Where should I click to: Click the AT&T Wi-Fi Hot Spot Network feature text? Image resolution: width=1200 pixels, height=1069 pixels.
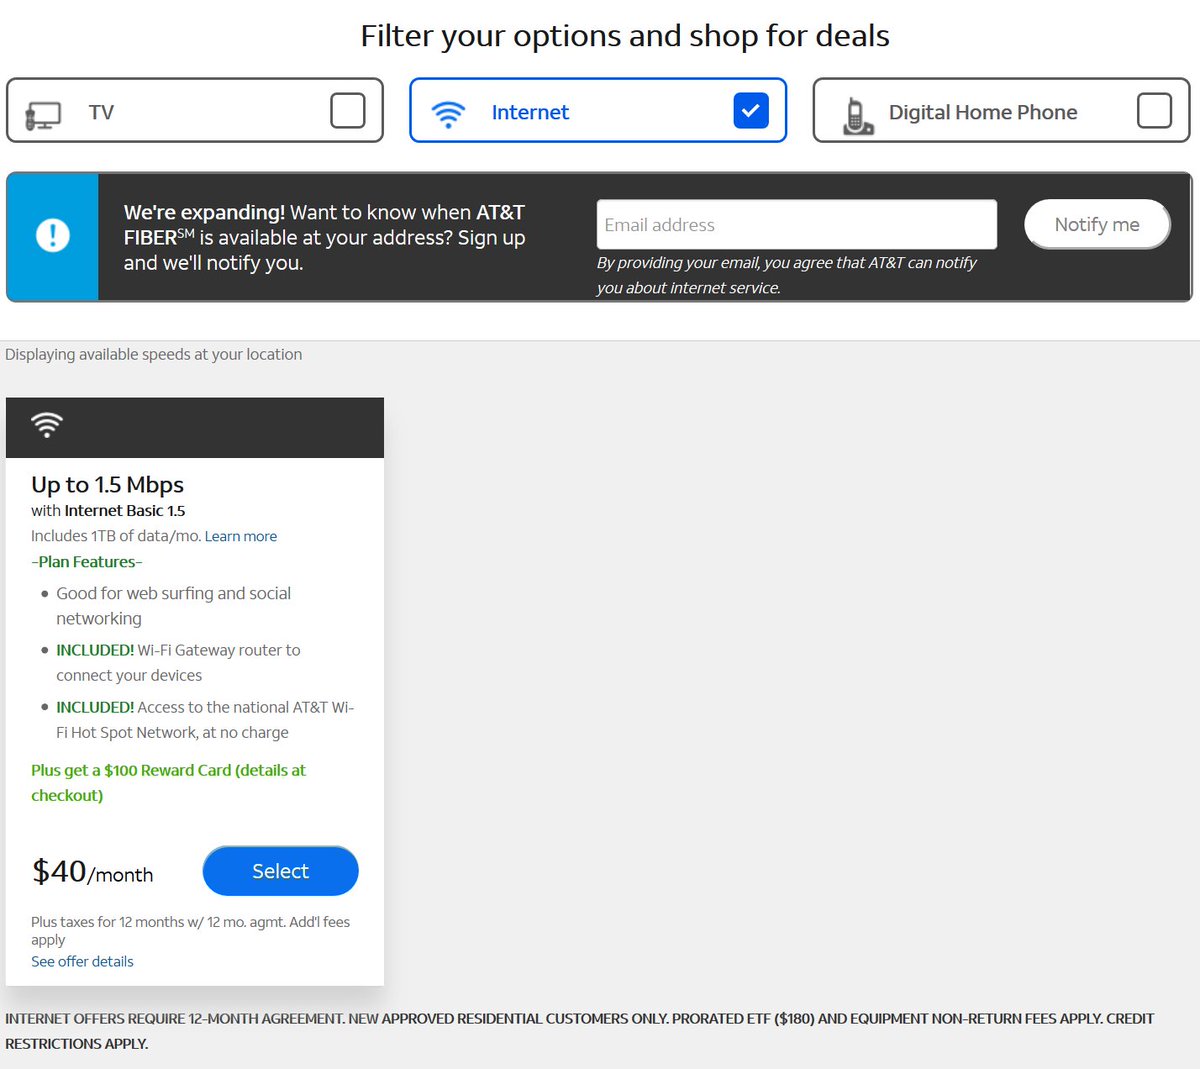click(205, 720)
